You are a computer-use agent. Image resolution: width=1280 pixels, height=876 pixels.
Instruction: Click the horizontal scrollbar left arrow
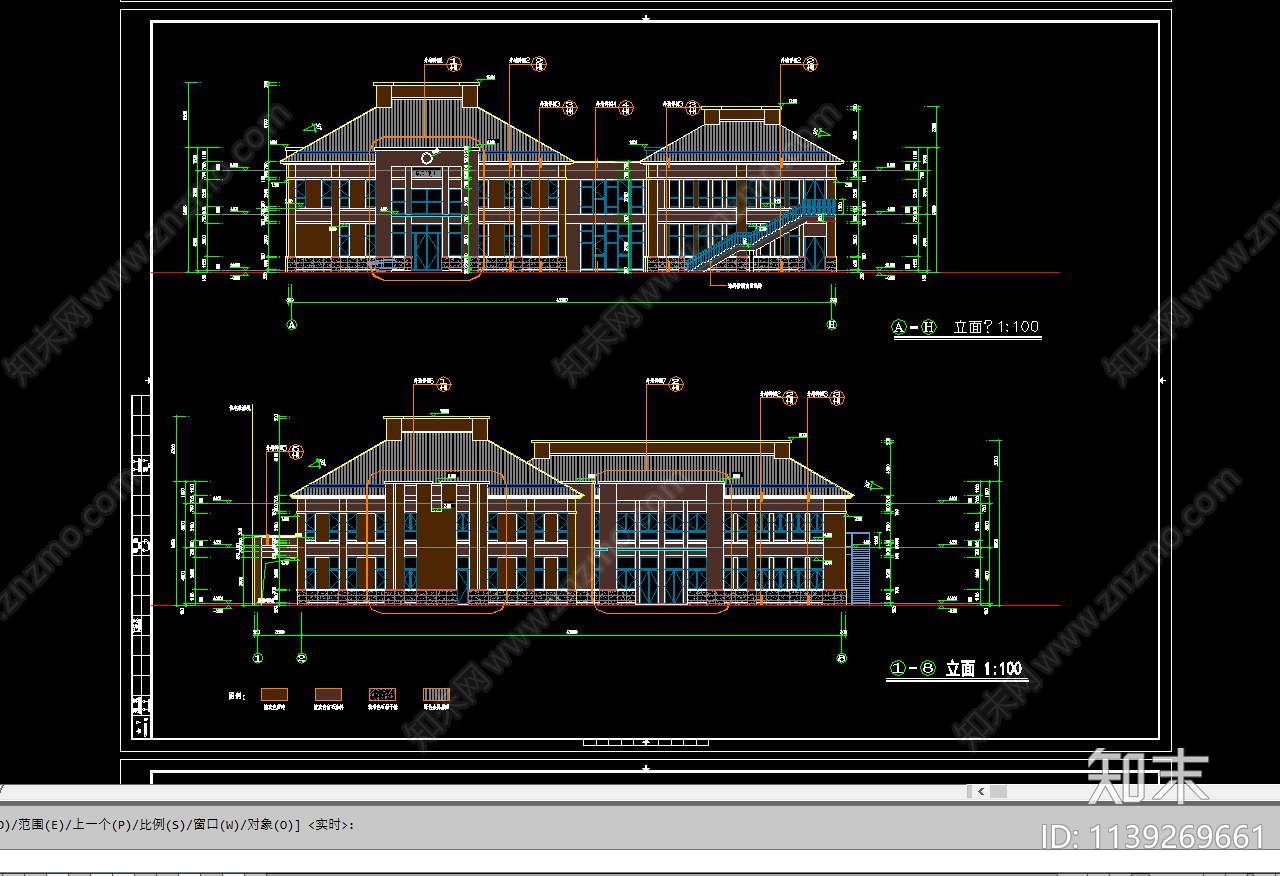(981, 791)
